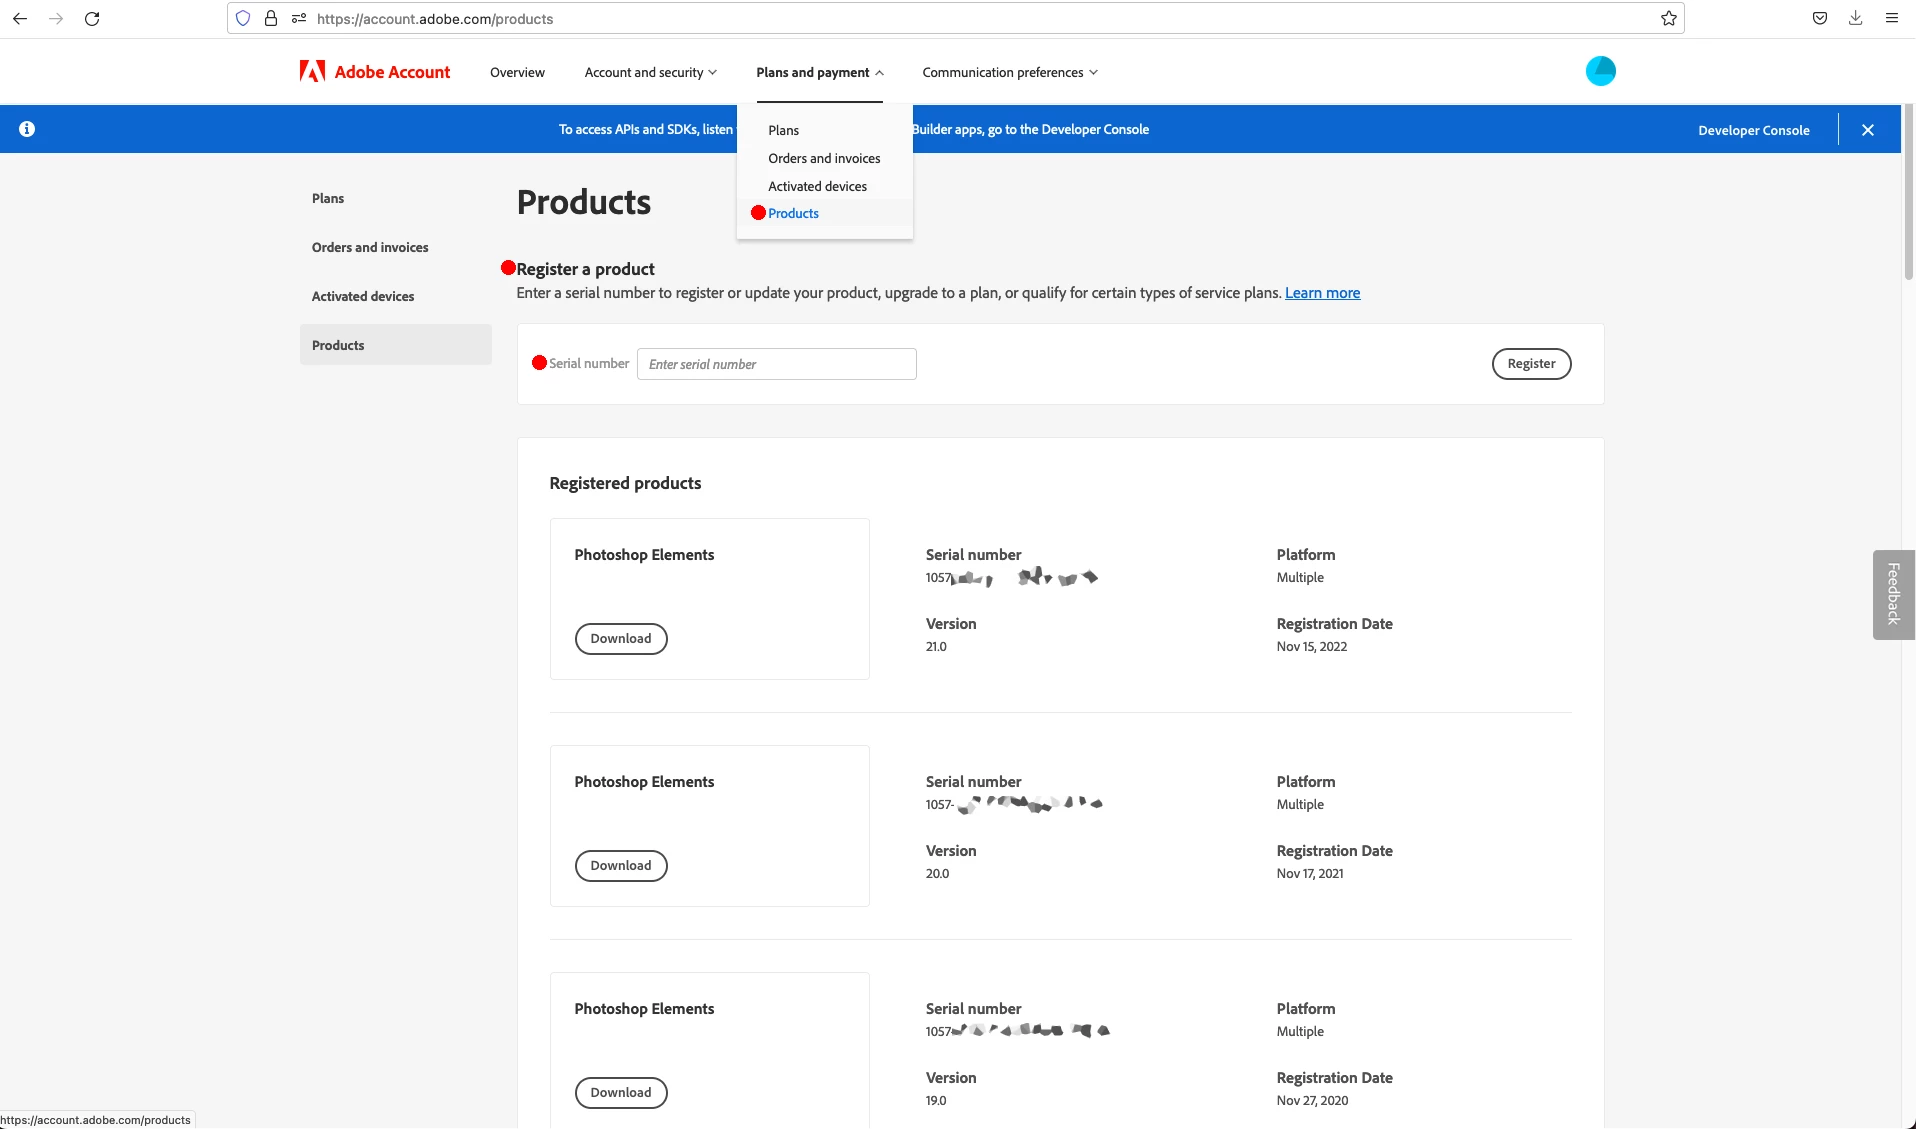The image size is (1916, 1129).
Task: Click the padlock site security icon
Action: point(271,18)
